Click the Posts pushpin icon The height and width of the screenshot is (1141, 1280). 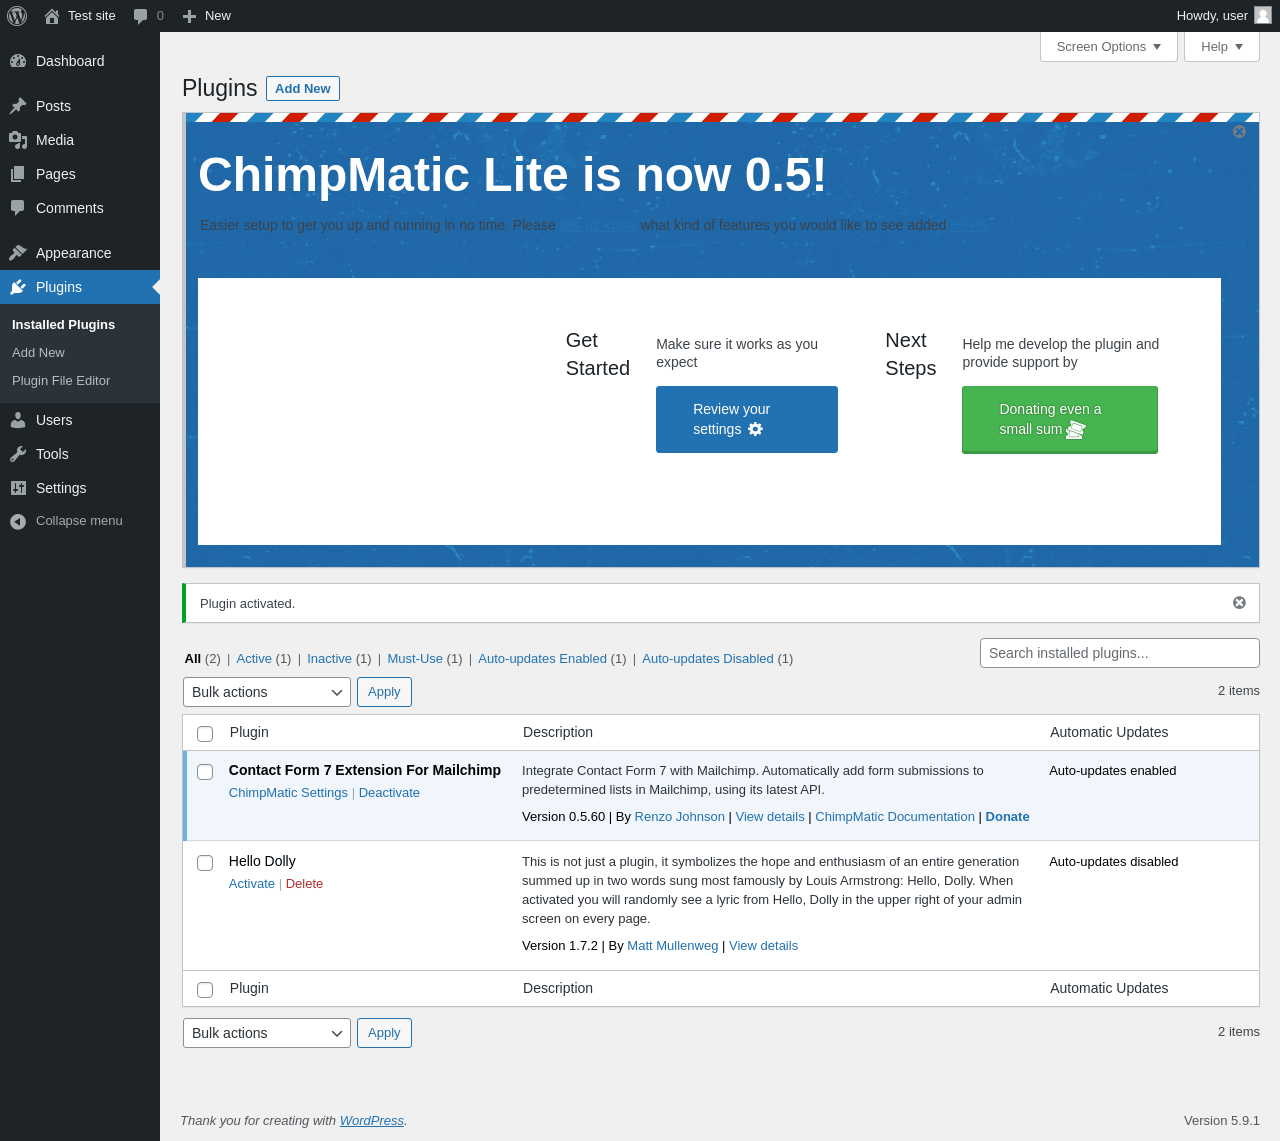coord(18,106)
